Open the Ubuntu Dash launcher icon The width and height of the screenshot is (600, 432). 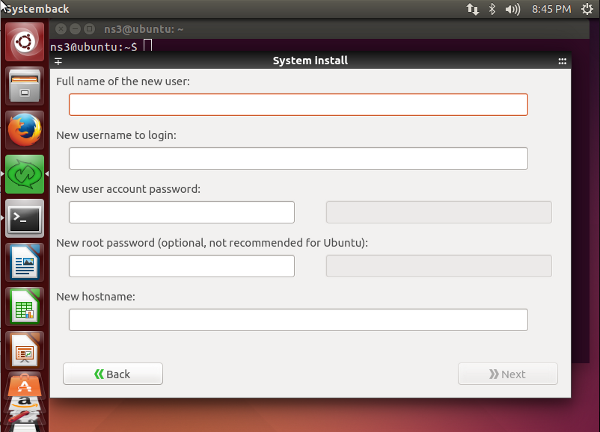(x=24, y=41)
